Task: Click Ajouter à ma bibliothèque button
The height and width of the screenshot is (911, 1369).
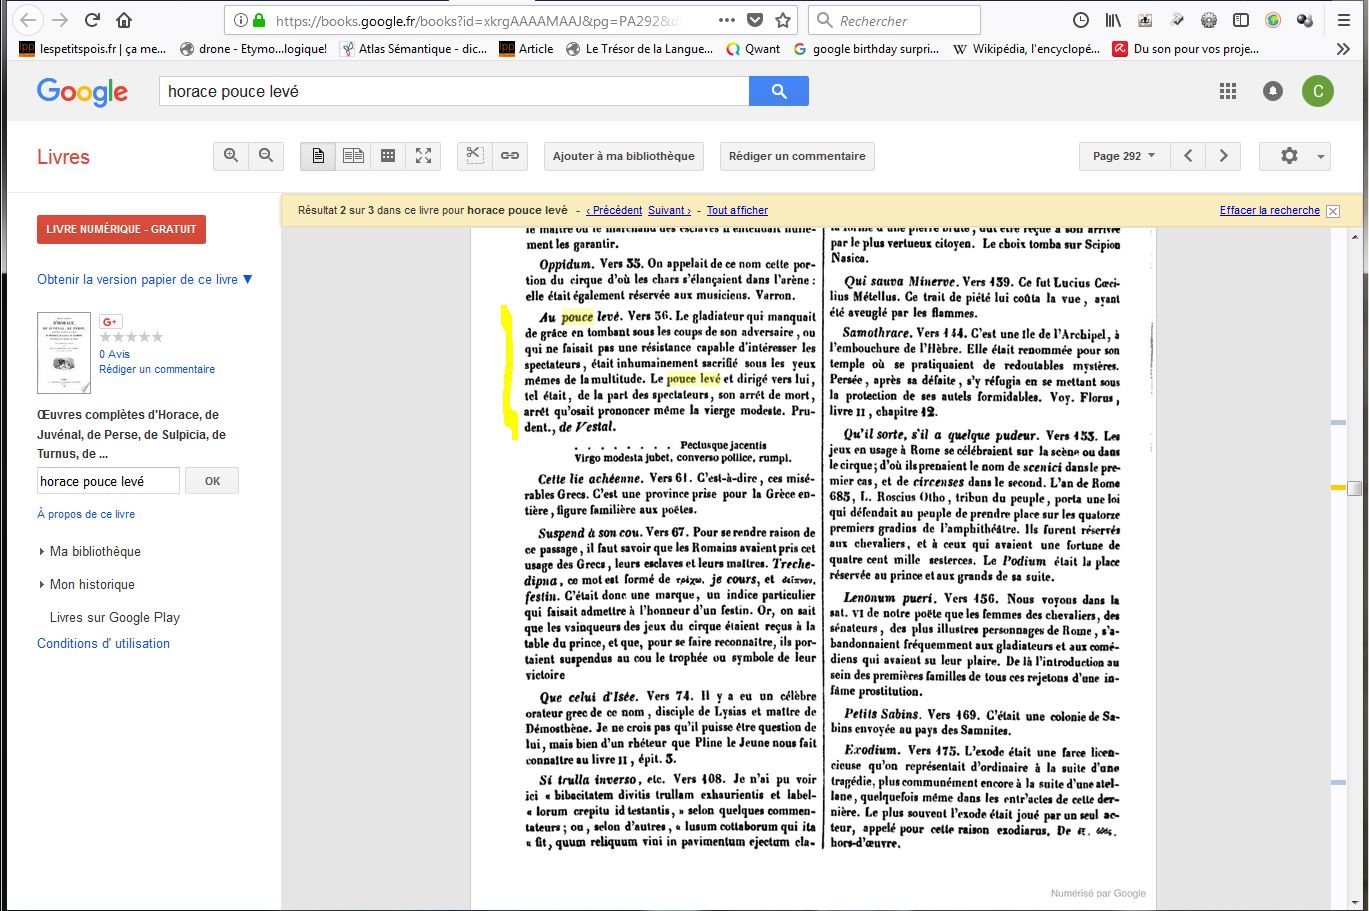Action: [x=623, y=156]
